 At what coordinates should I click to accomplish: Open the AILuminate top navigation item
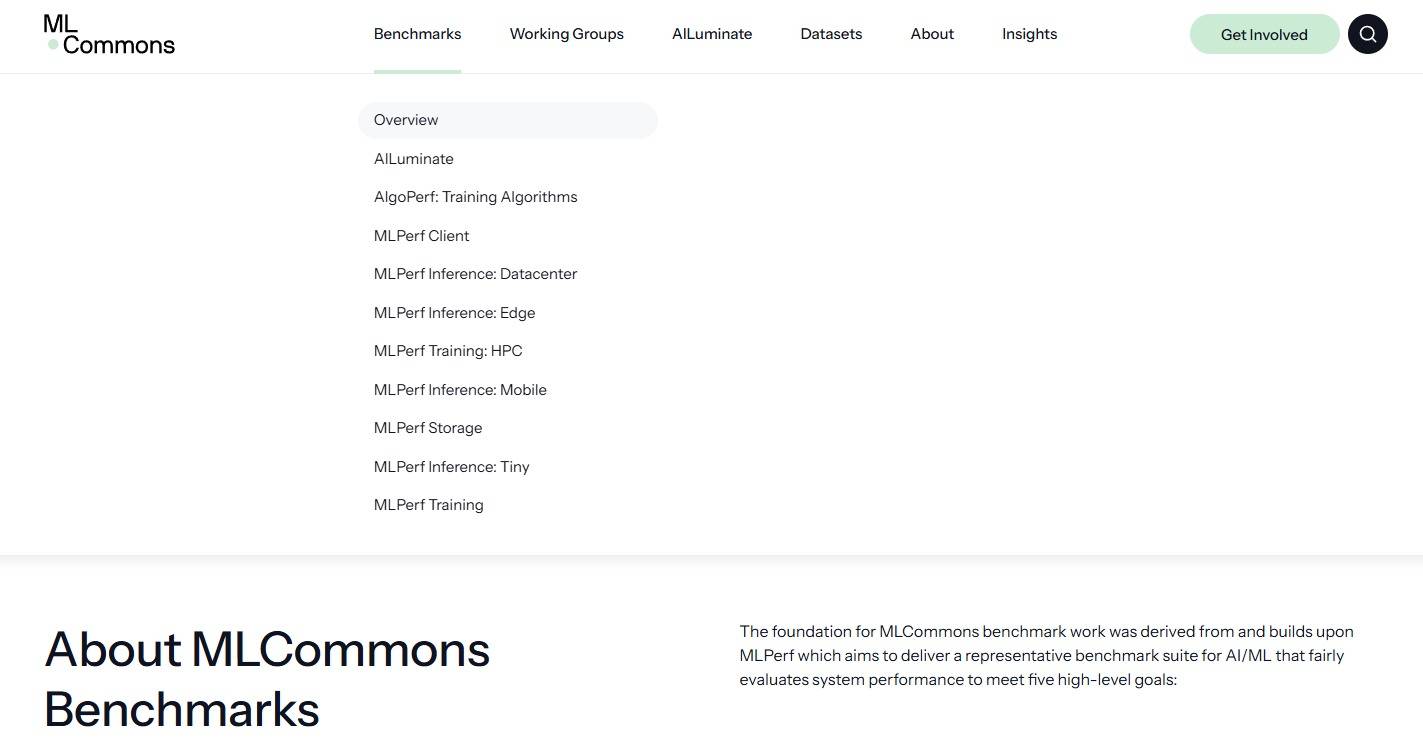[712, 34]
